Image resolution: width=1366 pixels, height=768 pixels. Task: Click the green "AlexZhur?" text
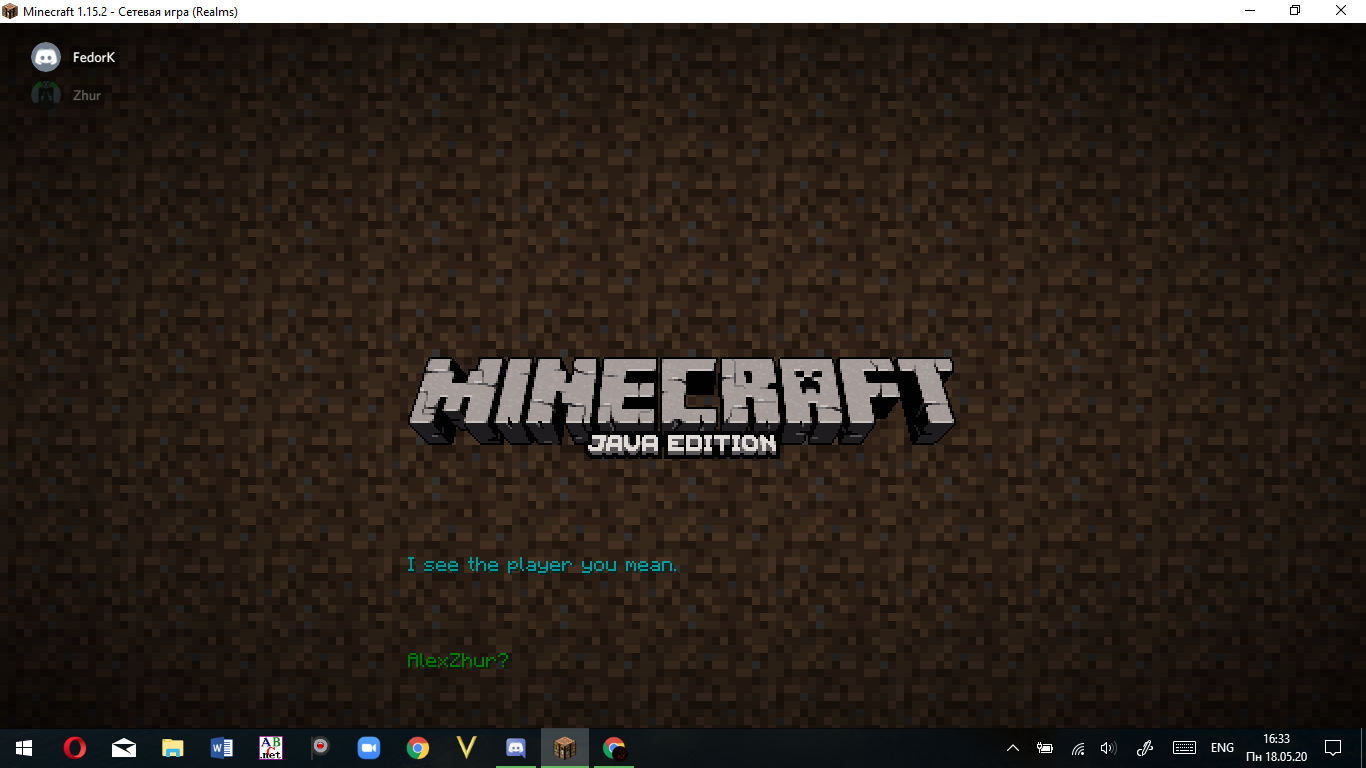pos(457,661)
